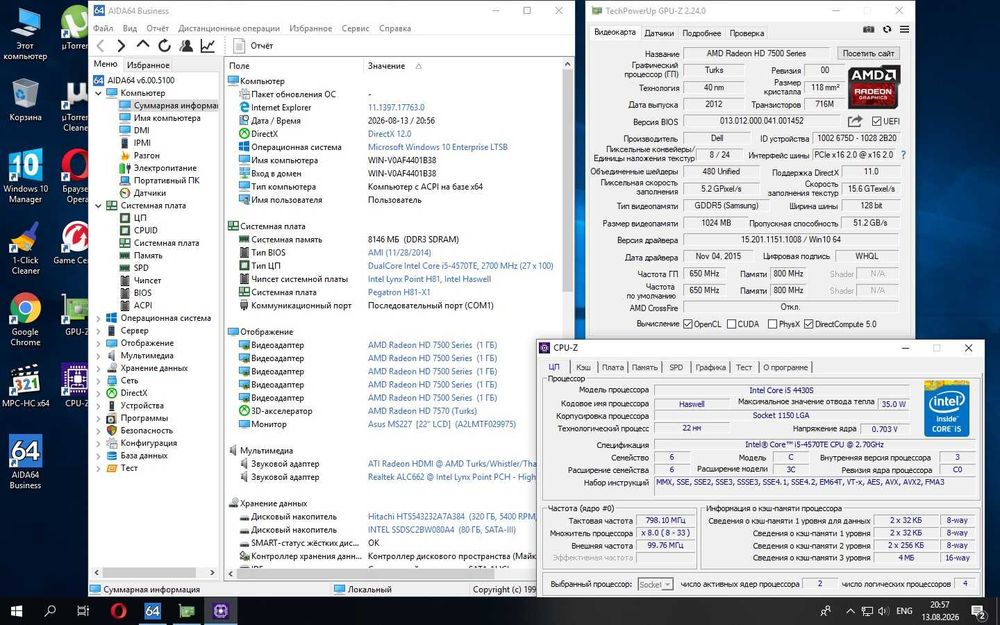The height and width of the screenshot is (625, 1000).
Task: Open the DirectX 12.0 link
Action: point(390,134)
